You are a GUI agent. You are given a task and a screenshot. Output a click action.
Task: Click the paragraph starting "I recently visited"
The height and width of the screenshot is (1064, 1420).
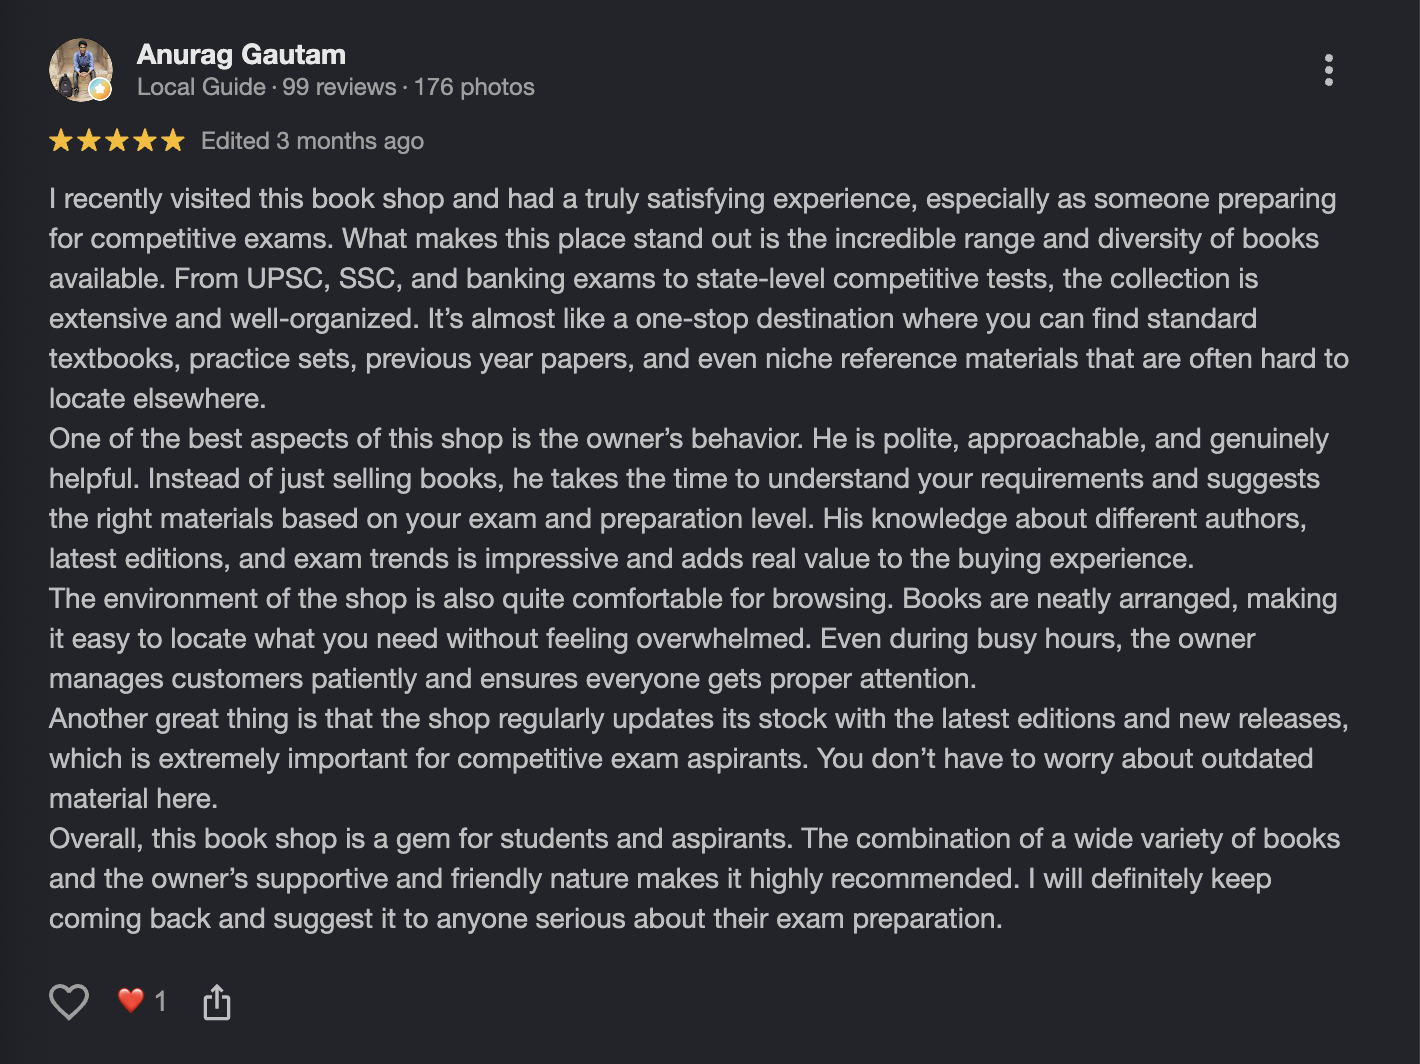699,298
